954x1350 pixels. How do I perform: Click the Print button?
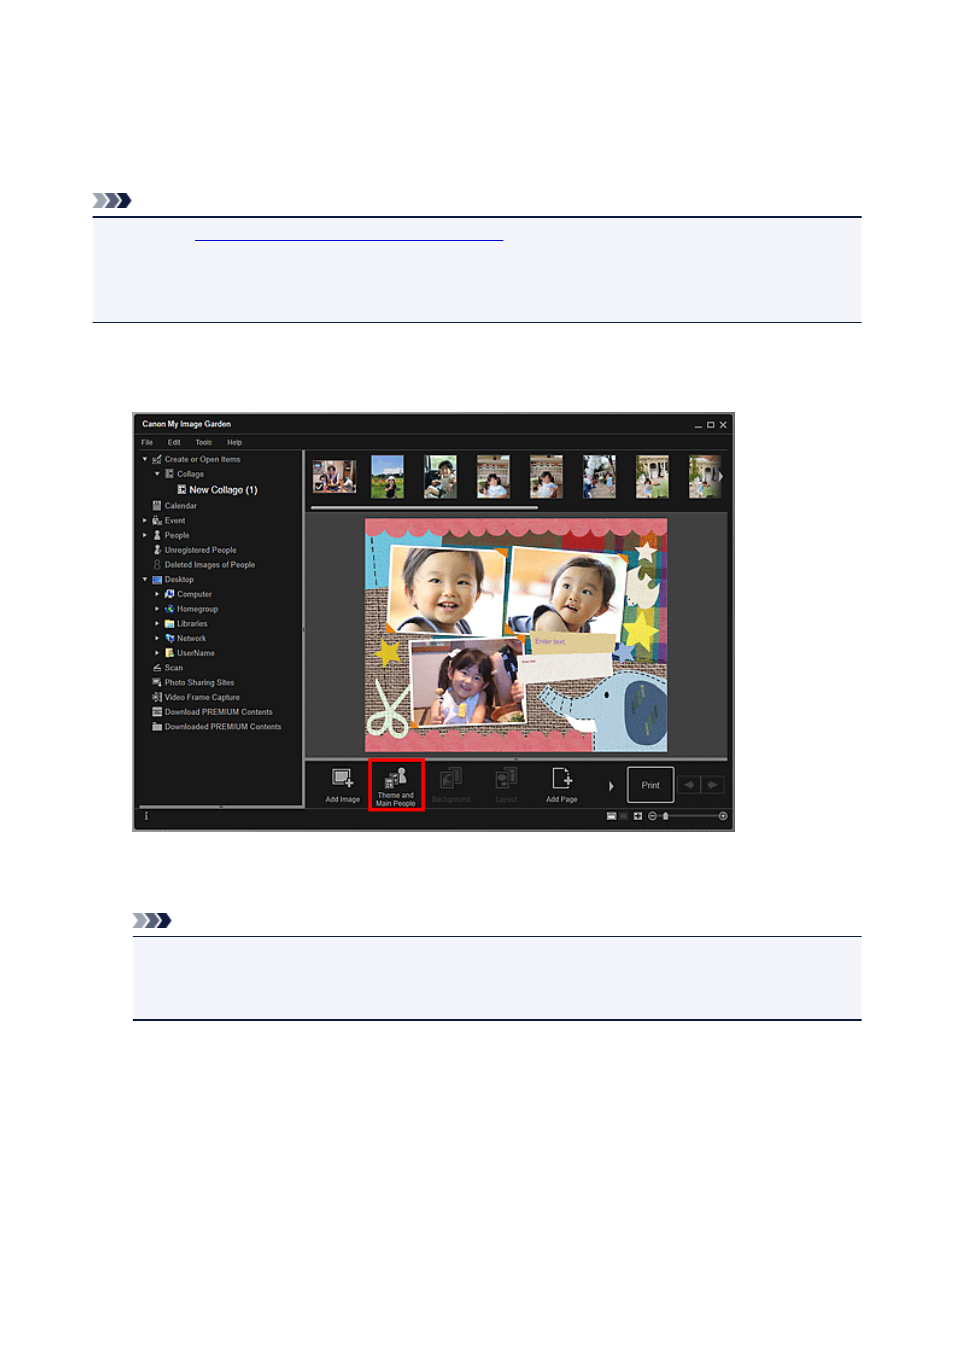tap(650, 785)
